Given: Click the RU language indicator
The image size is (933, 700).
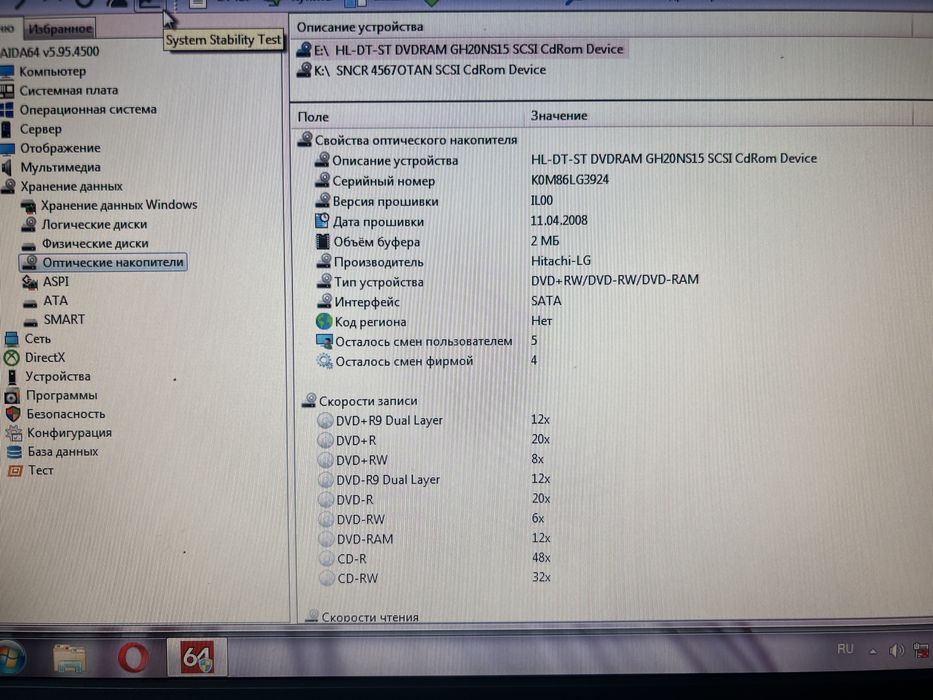Looking at the screenshot, I should click(845, 649).
